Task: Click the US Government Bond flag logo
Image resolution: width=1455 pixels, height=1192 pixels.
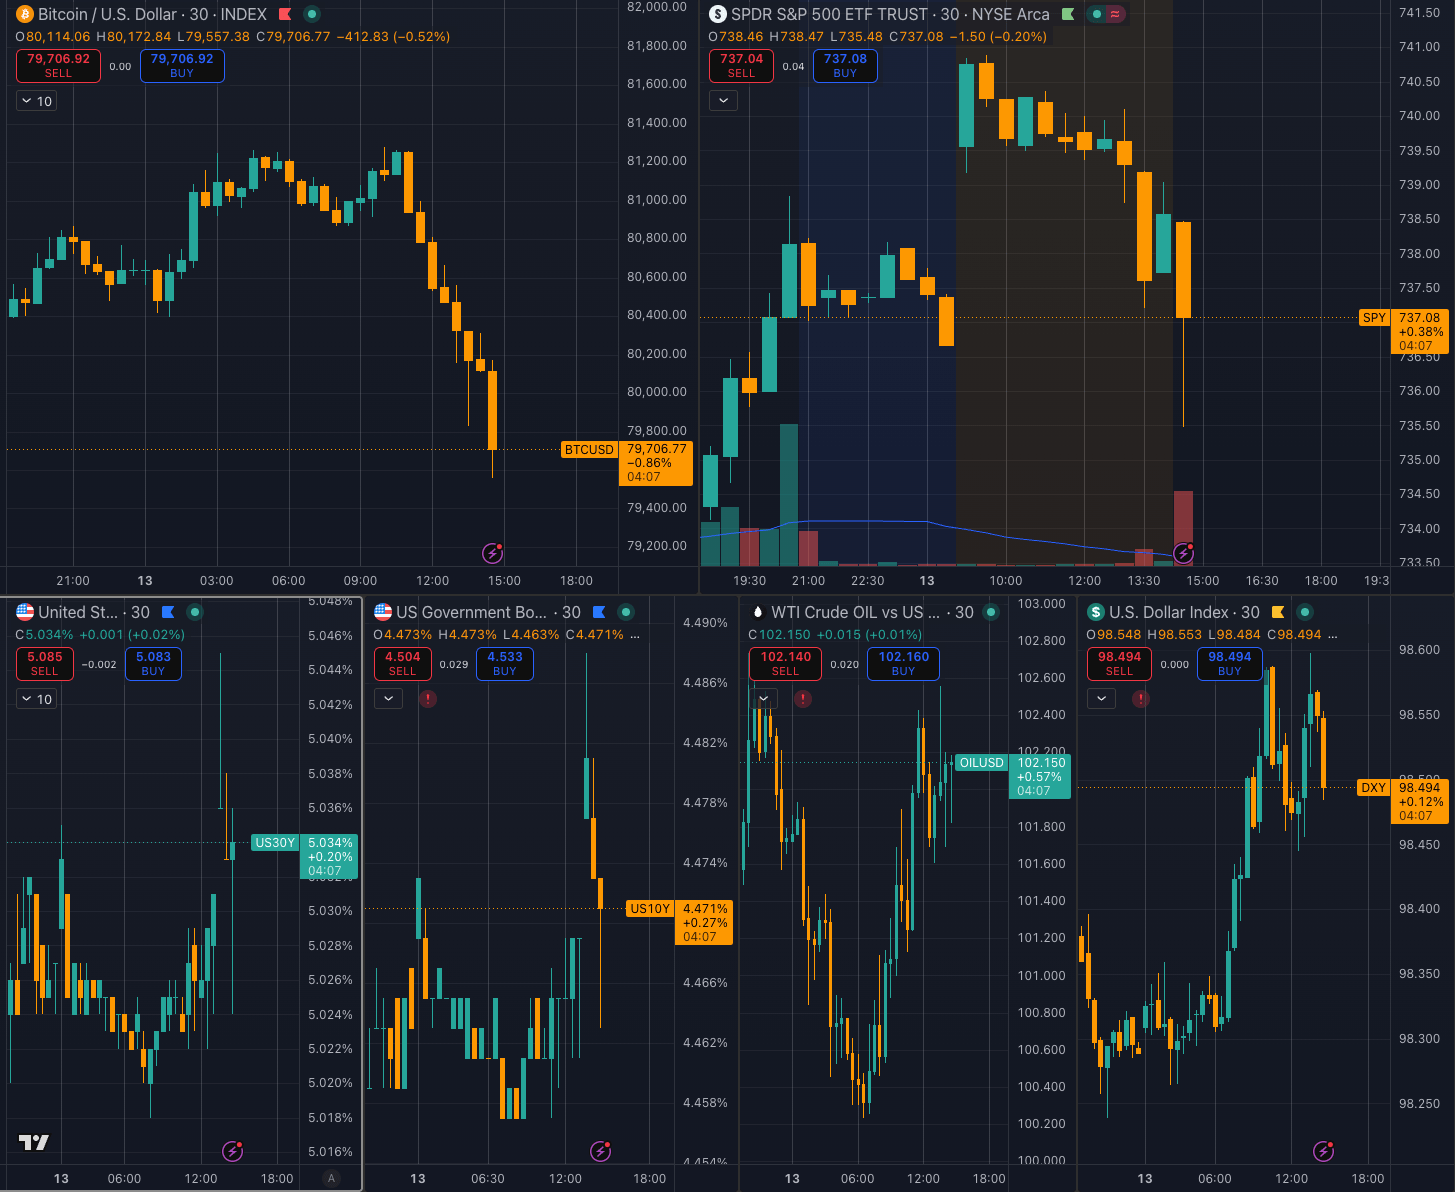Action: coord(382,612)
